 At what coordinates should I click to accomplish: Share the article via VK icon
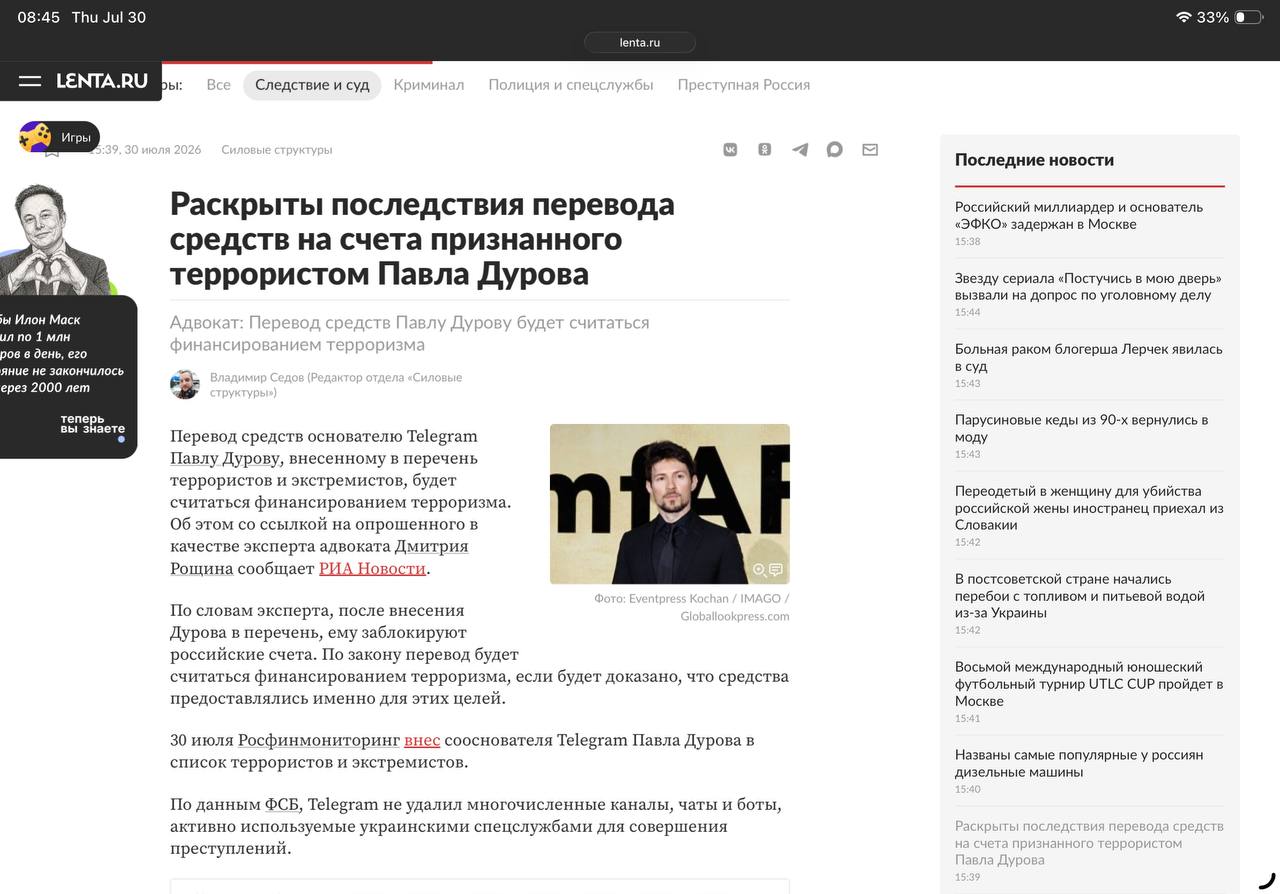click(730, 150)
